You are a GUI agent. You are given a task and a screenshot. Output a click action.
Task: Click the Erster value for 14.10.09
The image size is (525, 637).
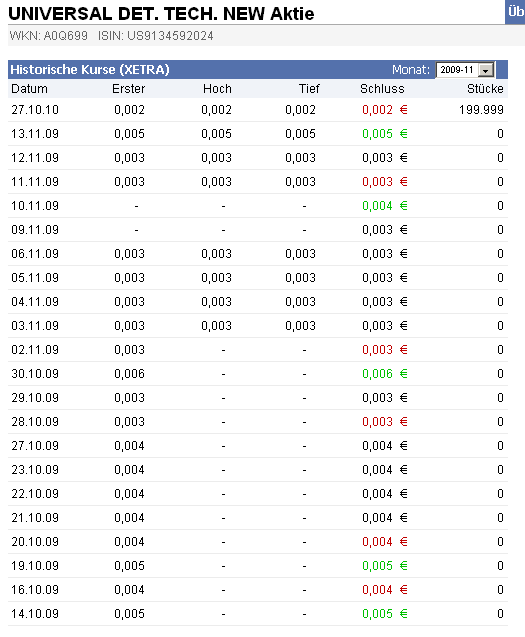[x=129, y=613]
